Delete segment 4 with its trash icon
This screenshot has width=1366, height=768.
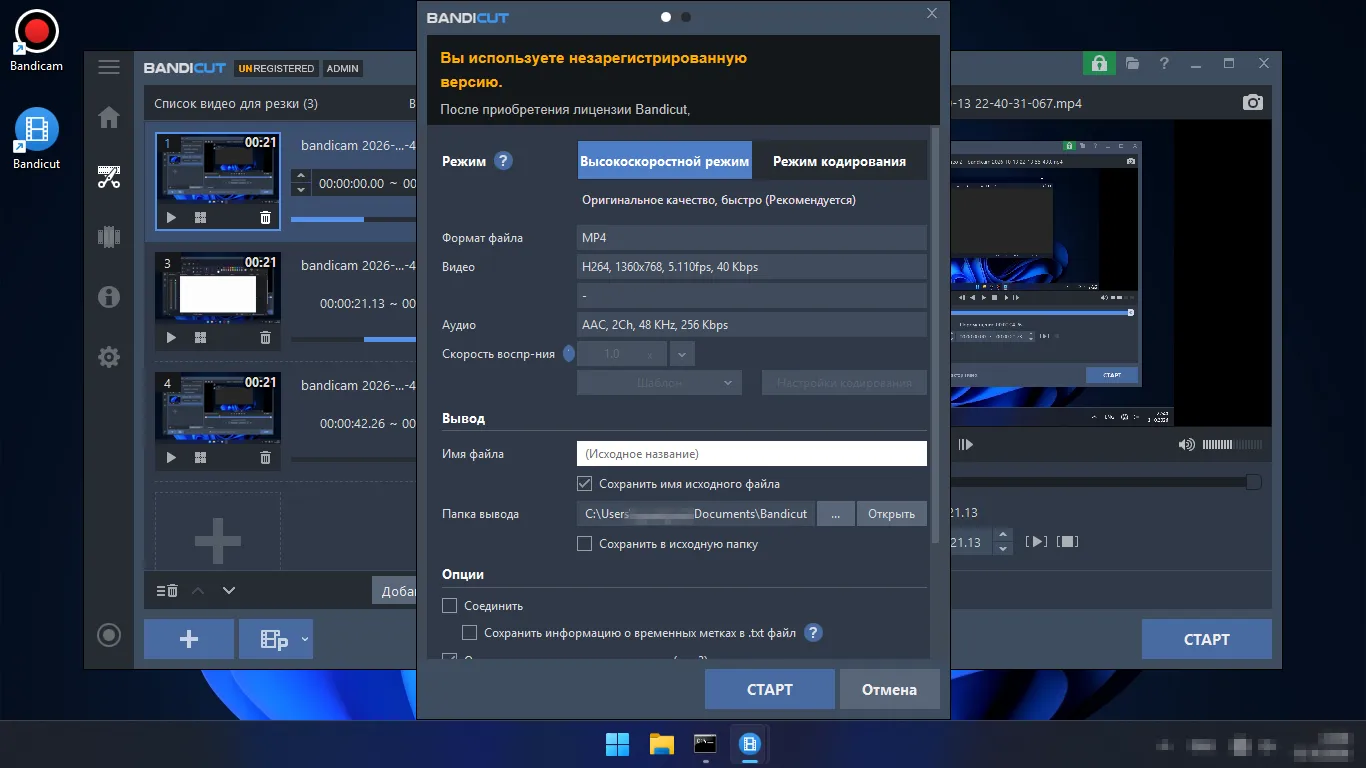coord(265,457)
